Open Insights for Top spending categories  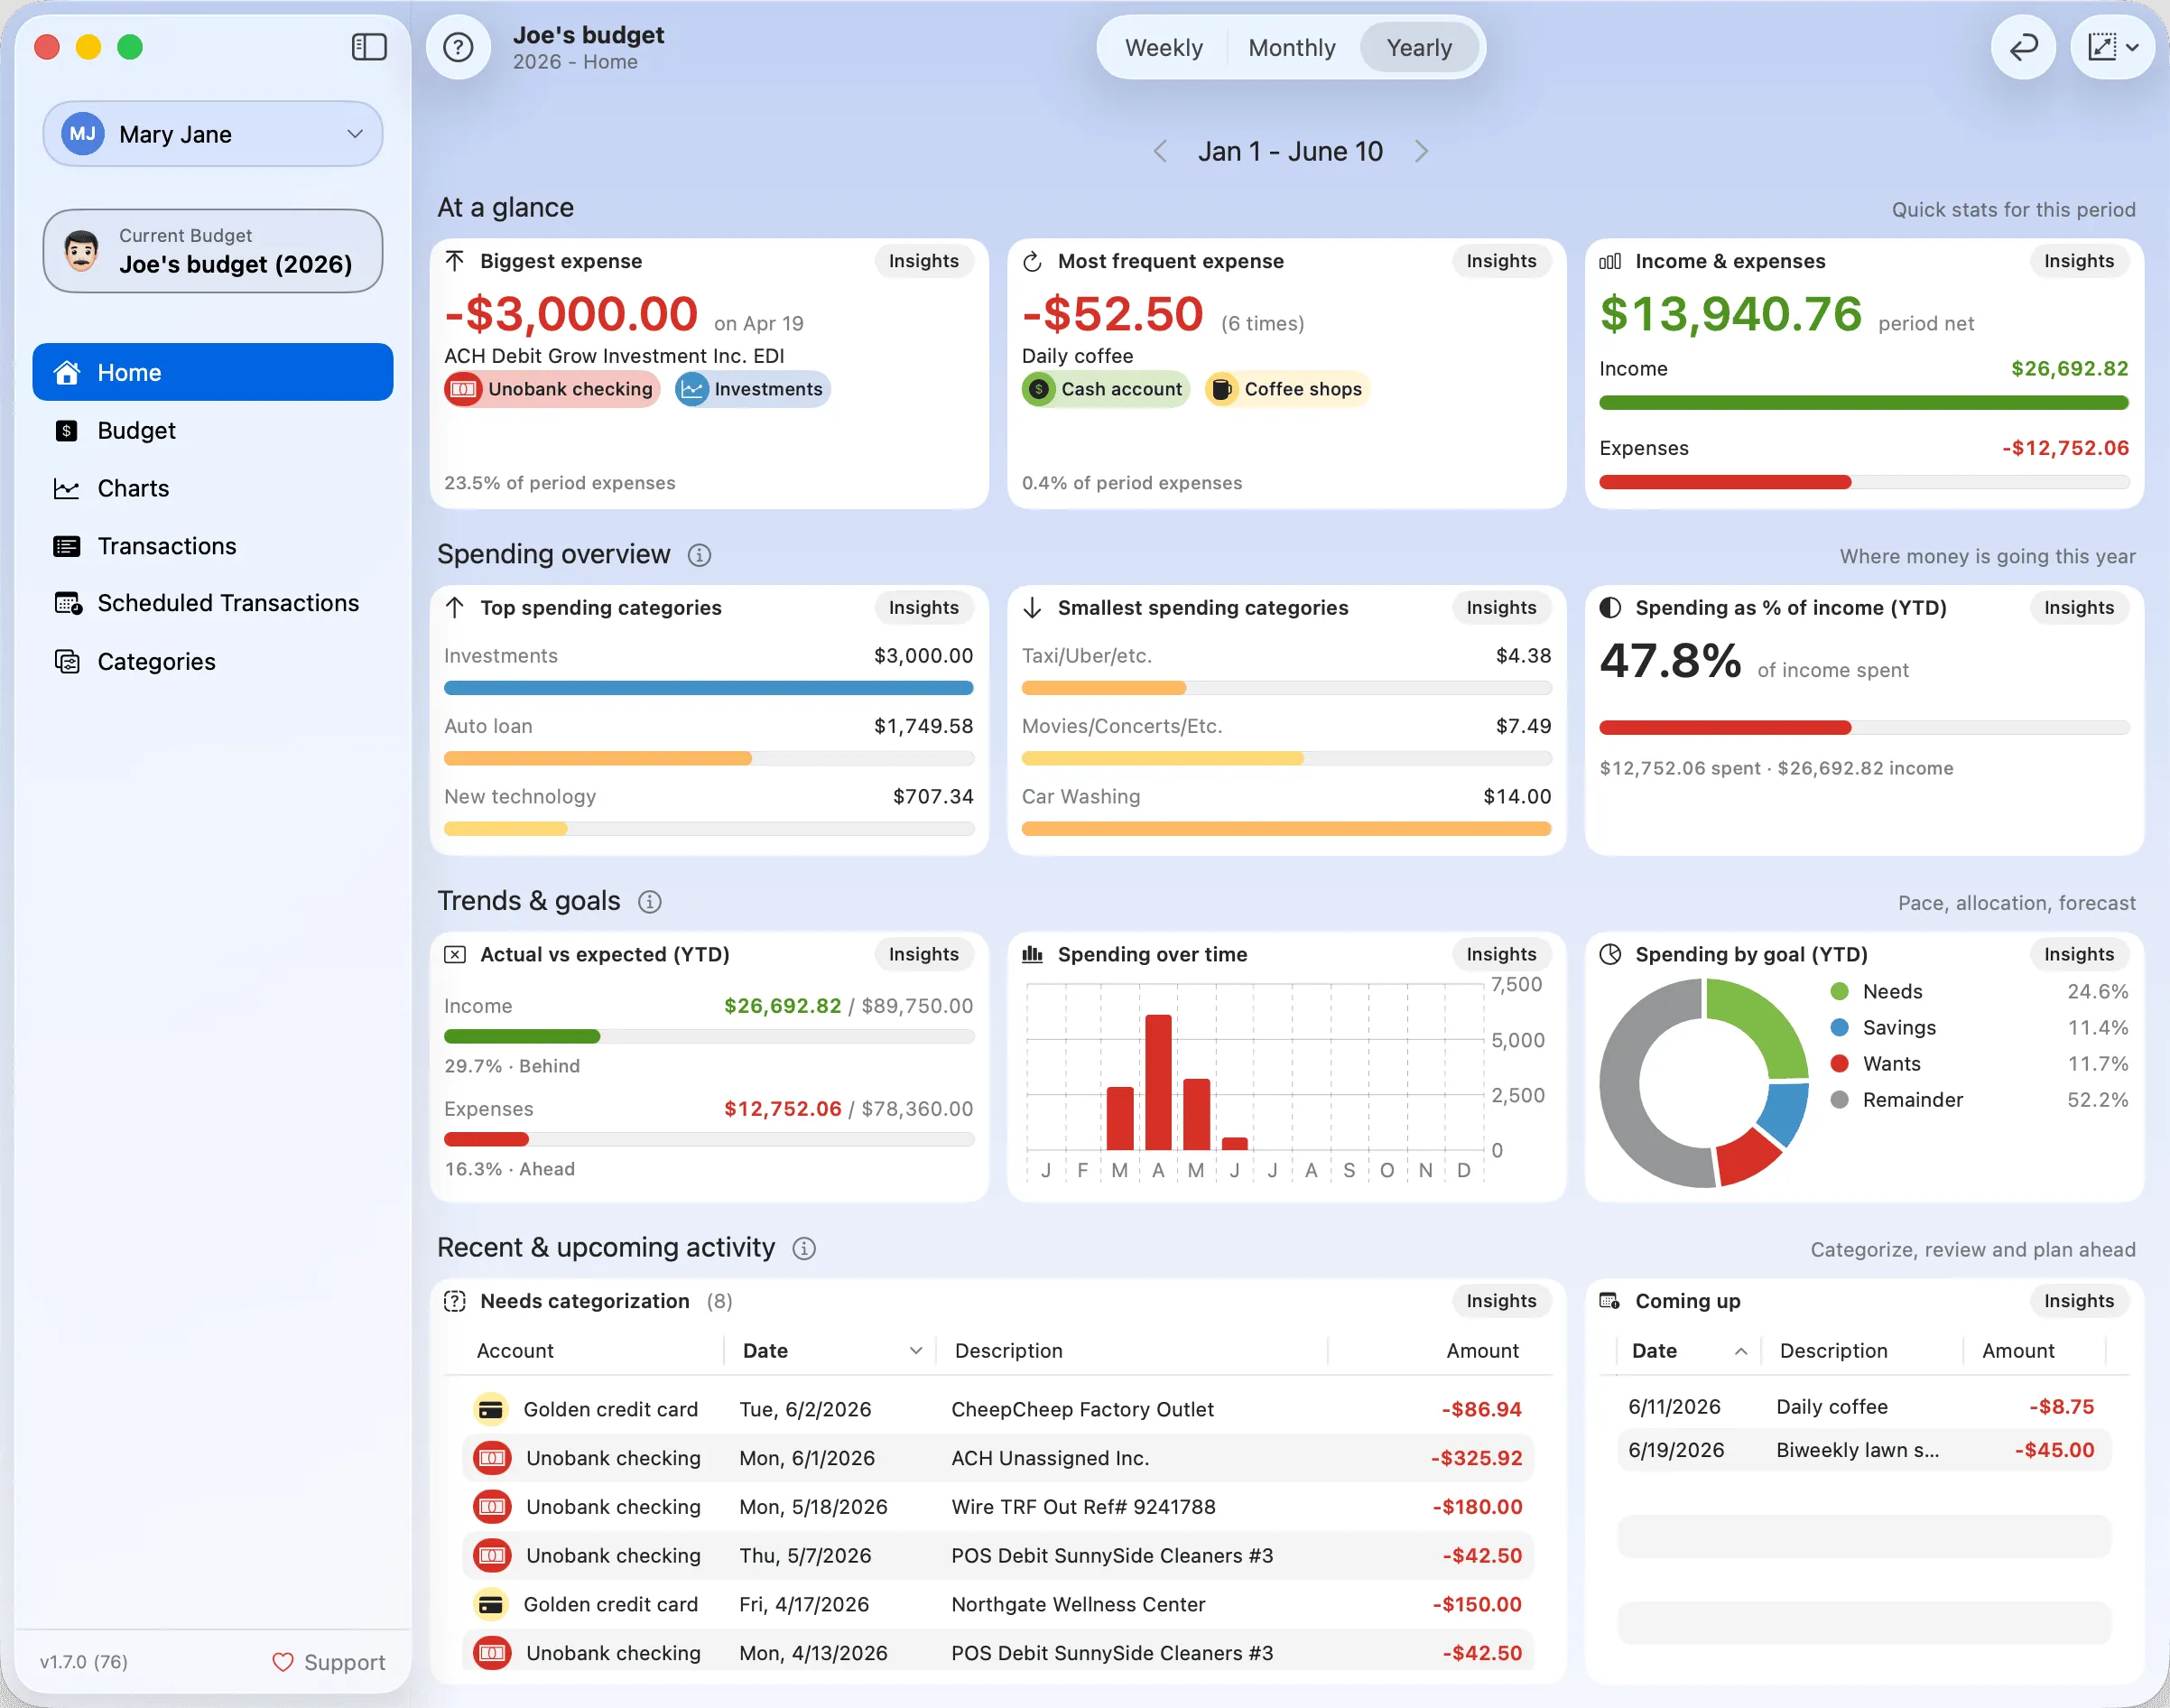923,607
